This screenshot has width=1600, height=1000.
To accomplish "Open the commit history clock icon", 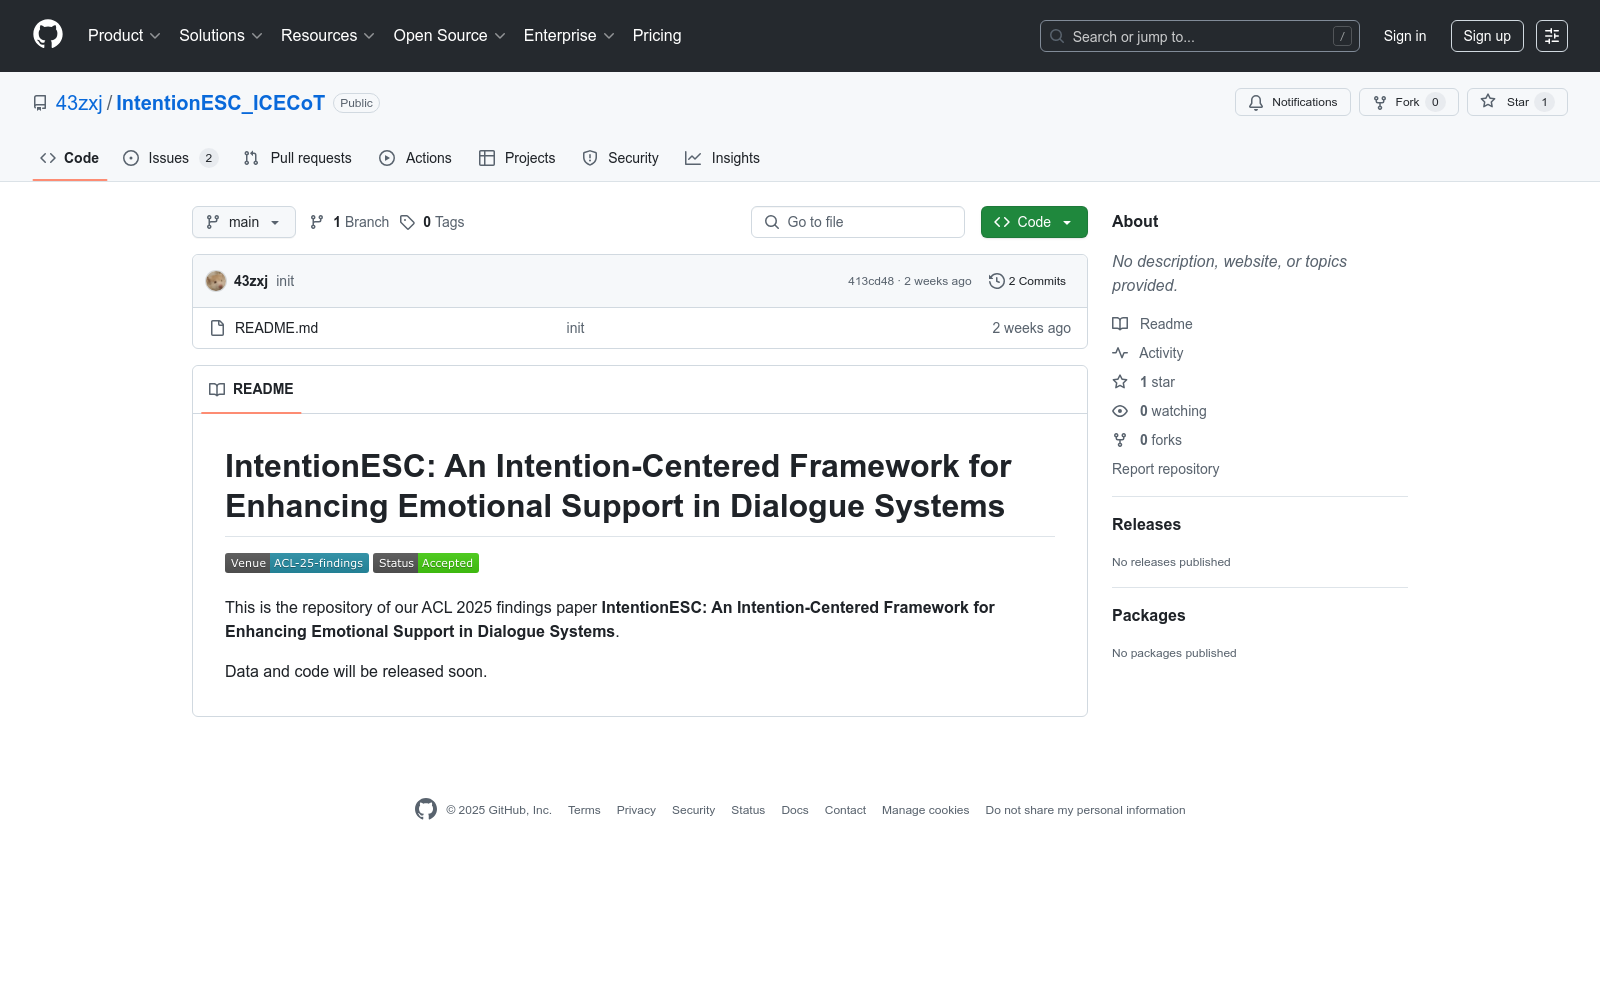I will pyautogui.click(x=996, y=281).
